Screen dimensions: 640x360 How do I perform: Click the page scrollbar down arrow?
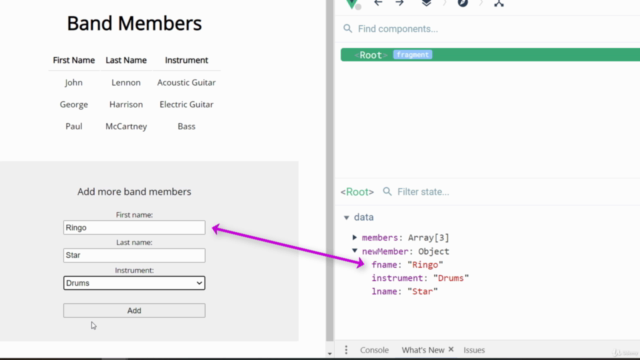tap(330, 354)
